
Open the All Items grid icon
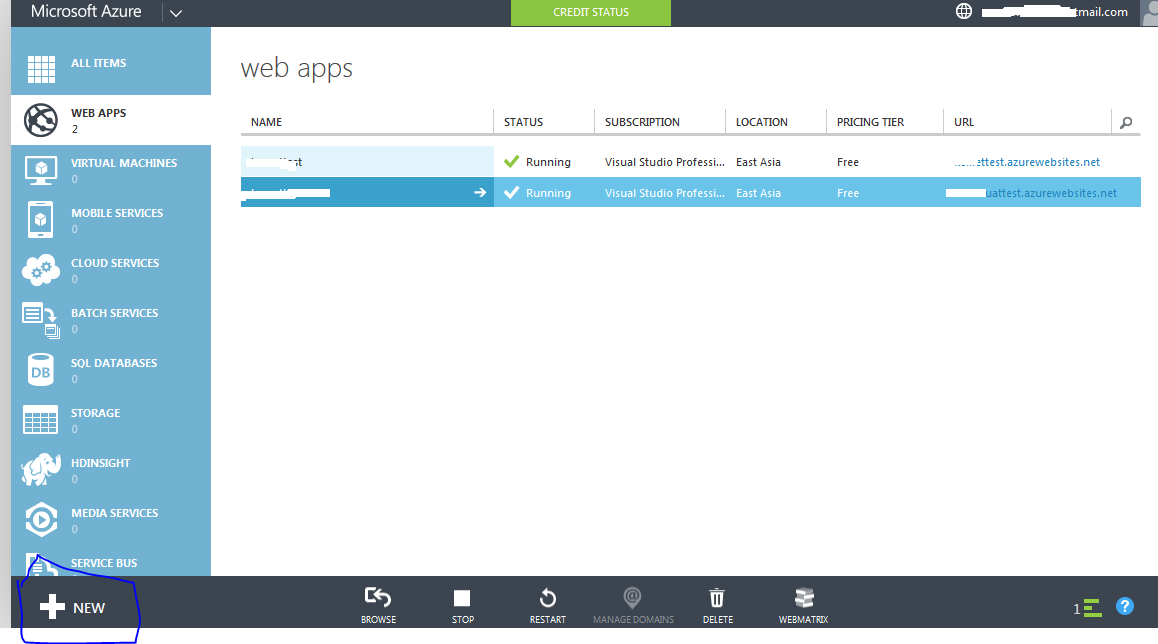click(41, 69)
